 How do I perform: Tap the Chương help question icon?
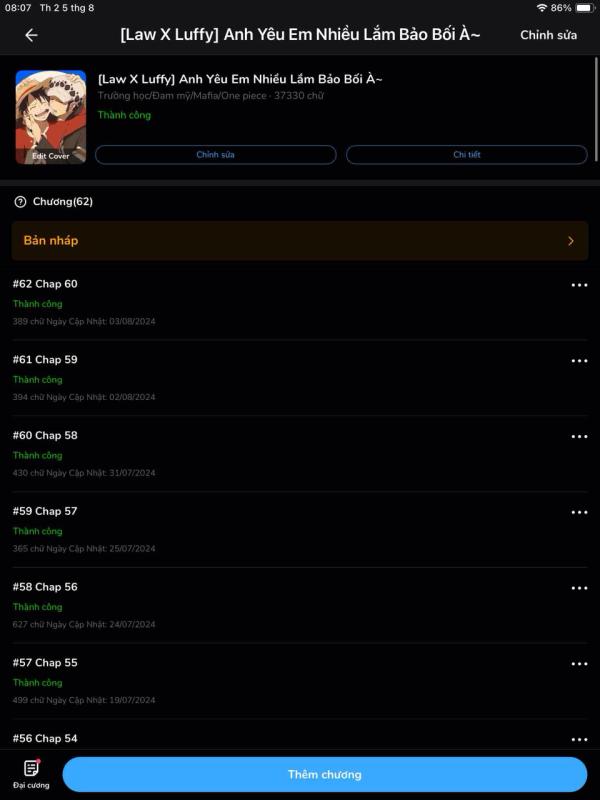click(x=20, y=202)
